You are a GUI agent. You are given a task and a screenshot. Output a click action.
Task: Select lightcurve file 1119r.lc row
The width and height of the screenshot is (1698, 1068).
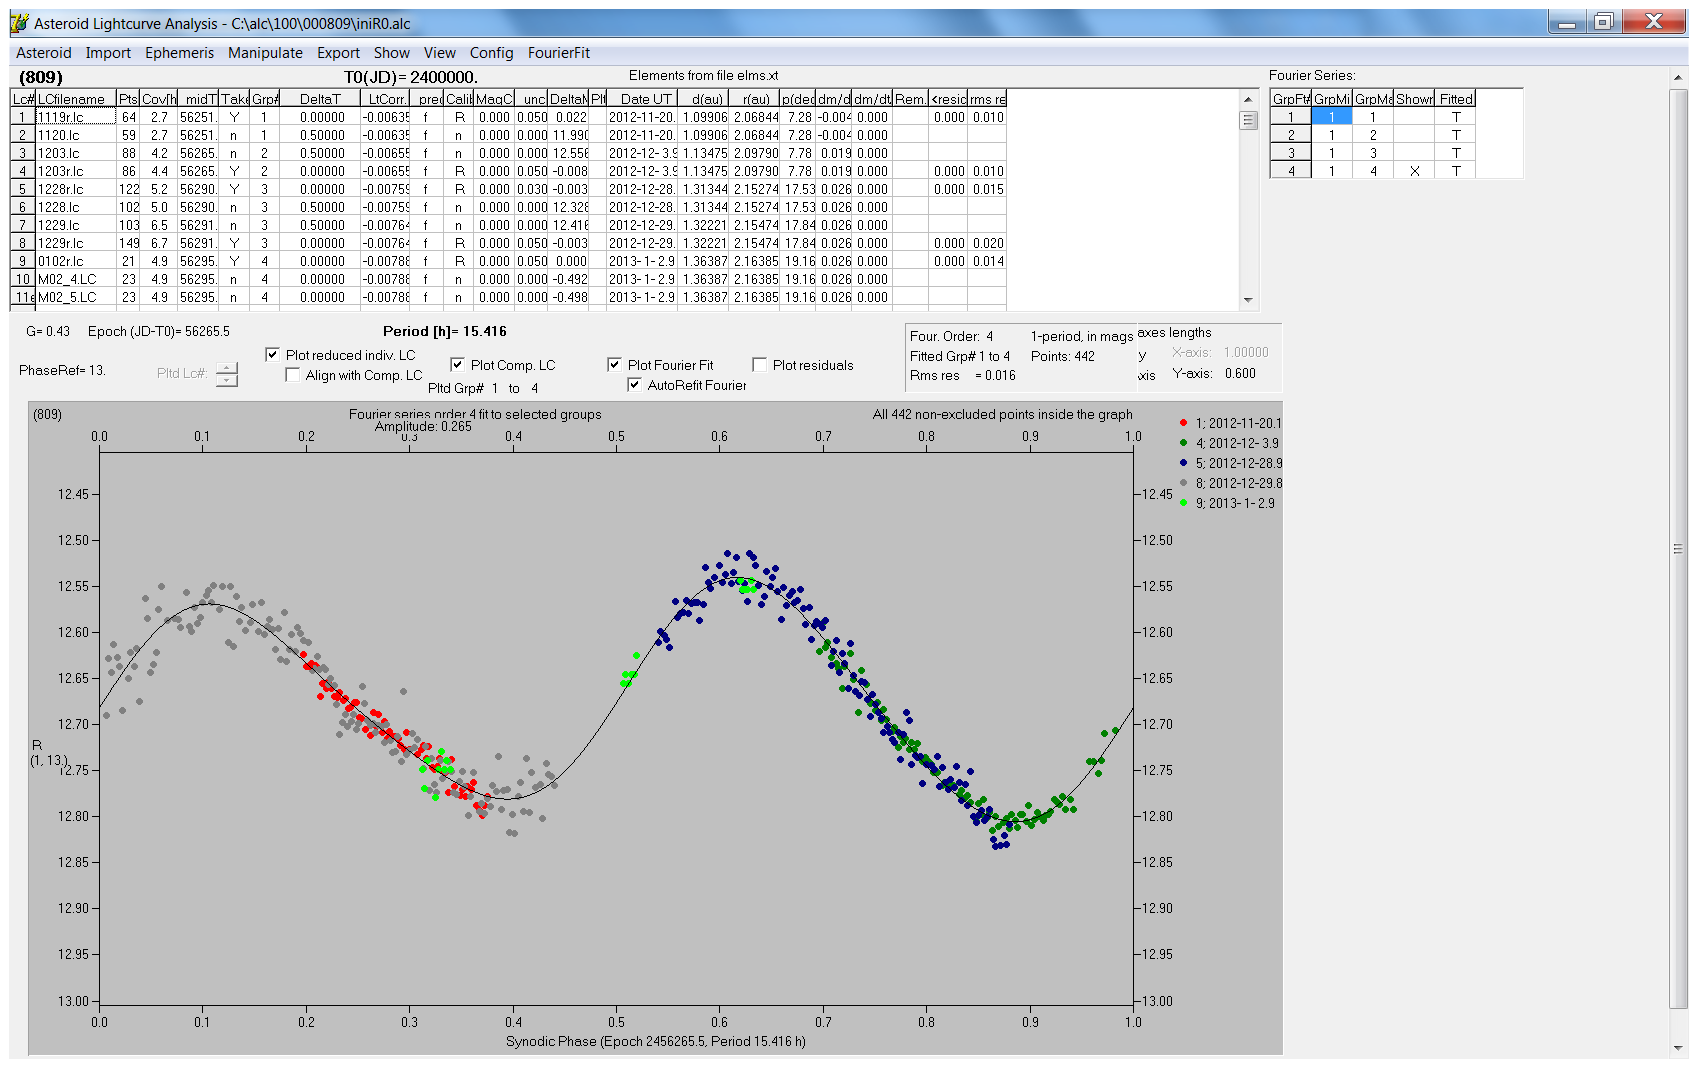coord(508,117)
